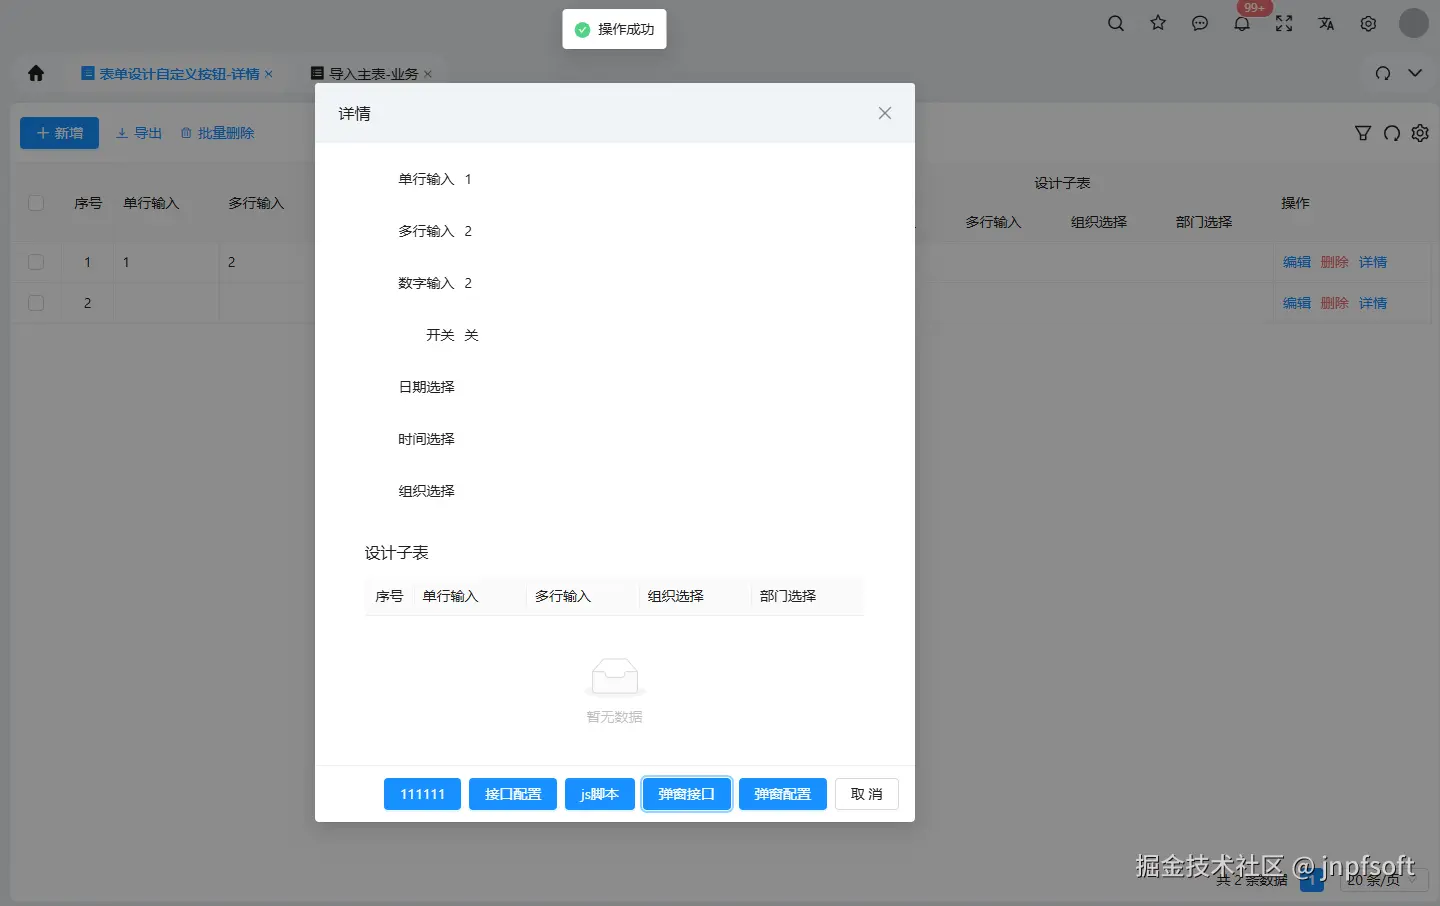Open the top bar settings gear
Image resolution: width=1440 pixels, height=906 pixels.
coord(1368,23)
